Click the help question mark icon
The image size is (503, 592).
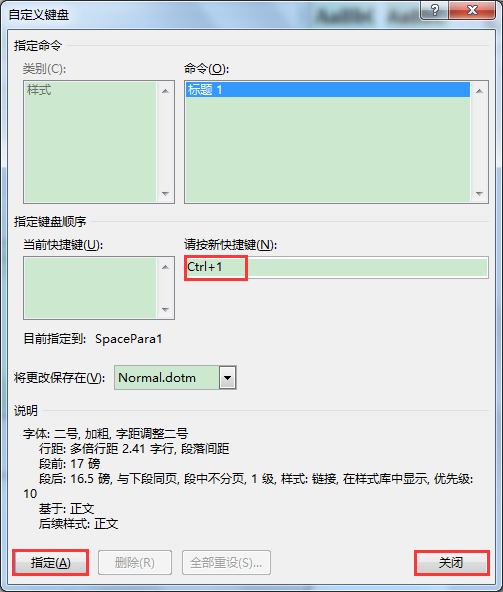click(x=434, y=10)
